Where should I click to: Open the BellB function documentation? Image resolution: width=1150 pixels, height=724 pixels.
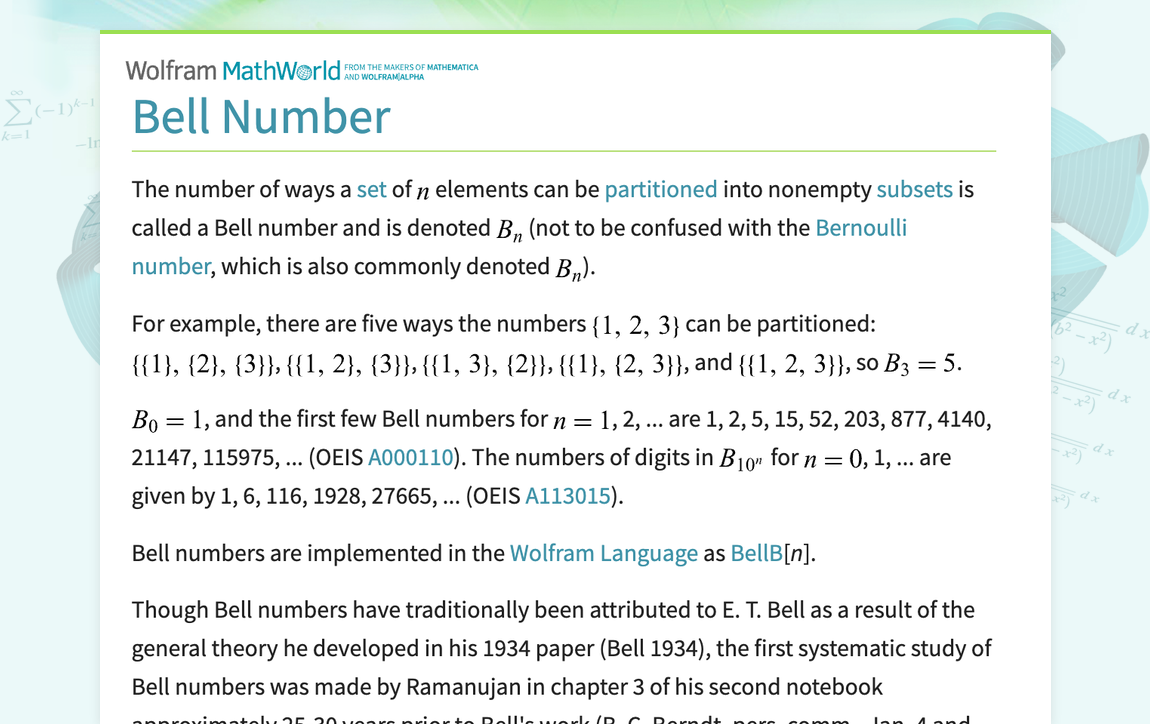tap(757, 552)
